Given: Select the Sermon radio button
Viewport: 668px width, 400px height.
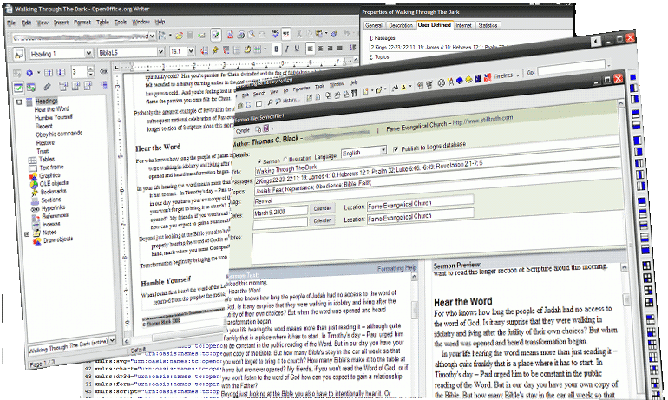Looking at the screenshot, I should 259,161.
